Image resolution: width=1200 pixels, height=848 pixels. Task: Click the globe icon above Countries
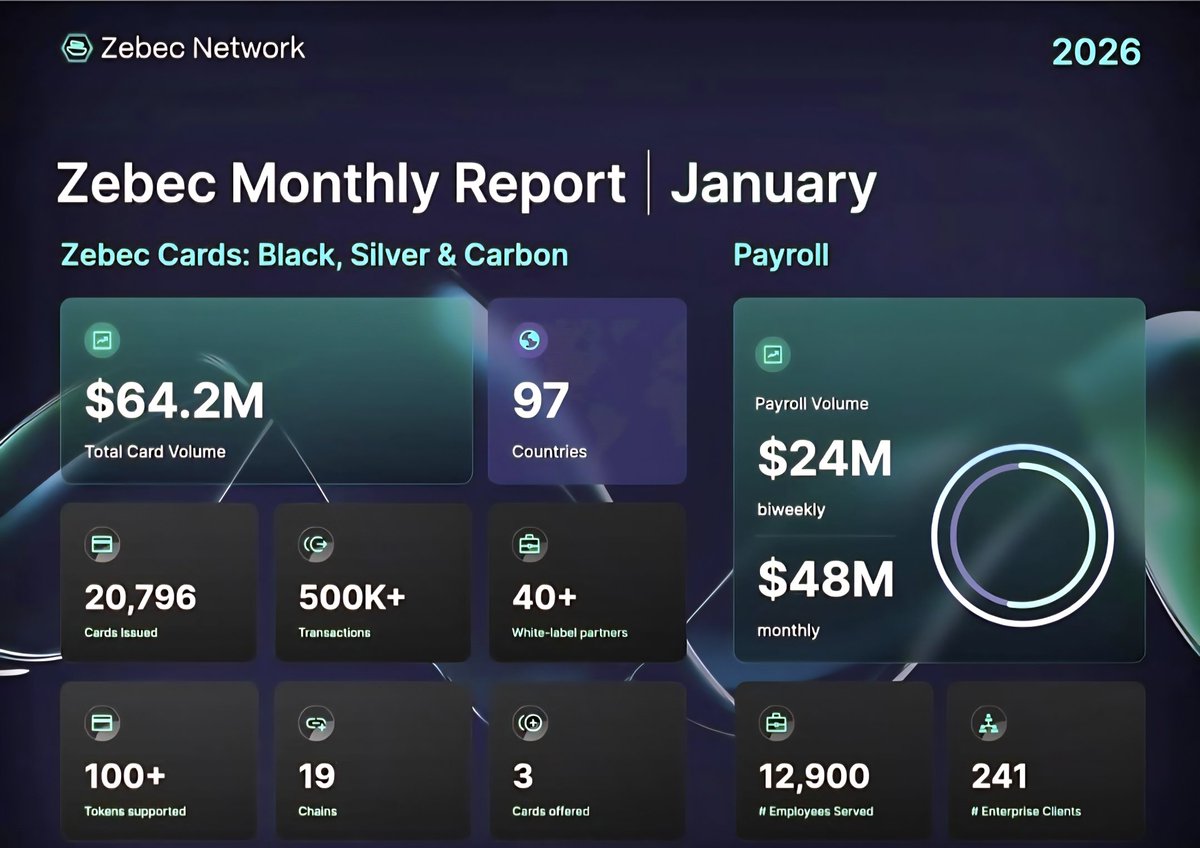click(529, 340)
